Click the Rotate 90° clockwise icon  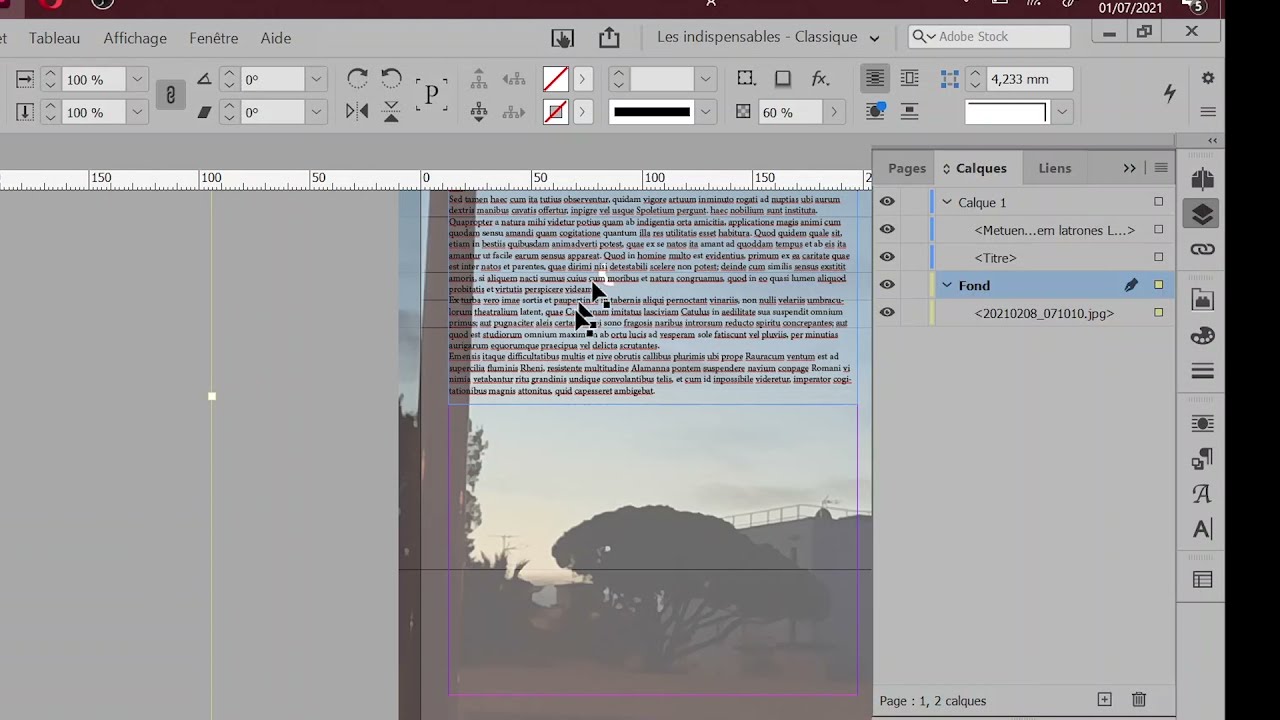tap(357, 79)
